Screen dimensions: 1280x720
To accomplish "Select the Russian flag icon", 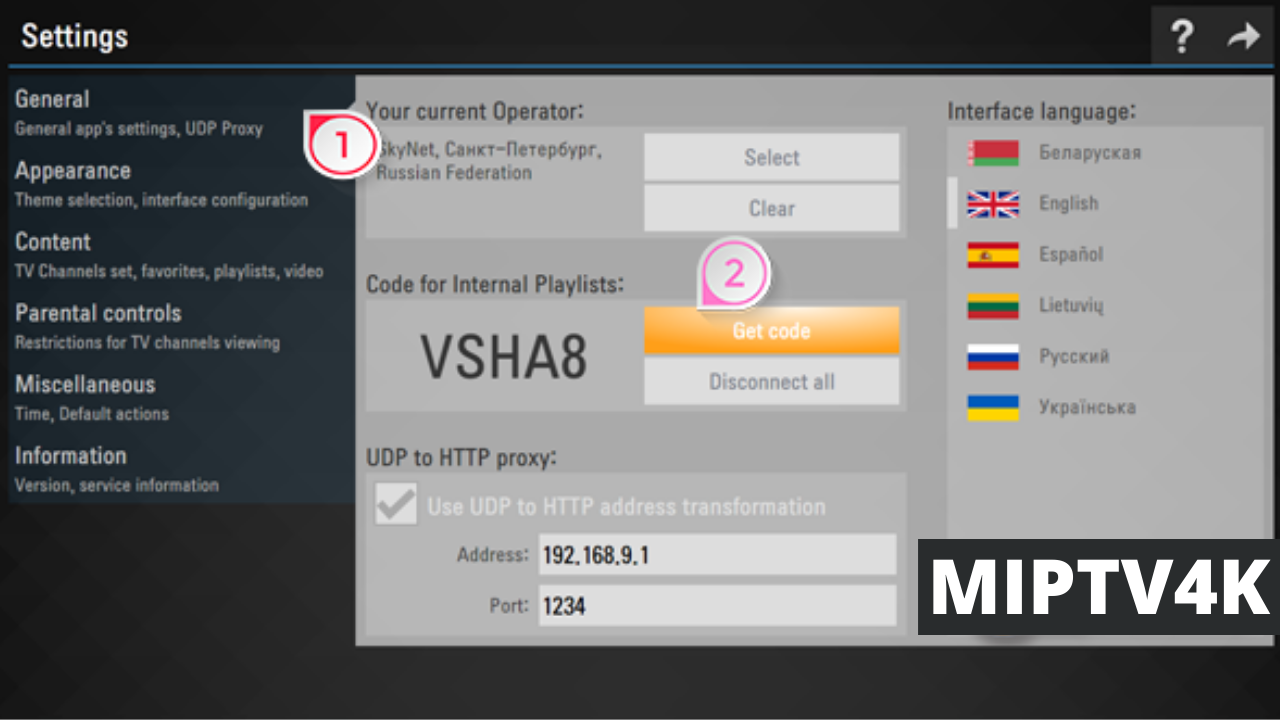I will tap(993, 357).
